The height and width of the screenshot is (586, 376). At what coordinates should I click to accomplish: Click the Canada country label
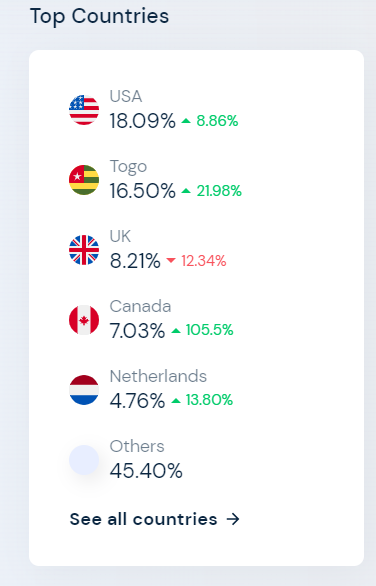[141, 306]
